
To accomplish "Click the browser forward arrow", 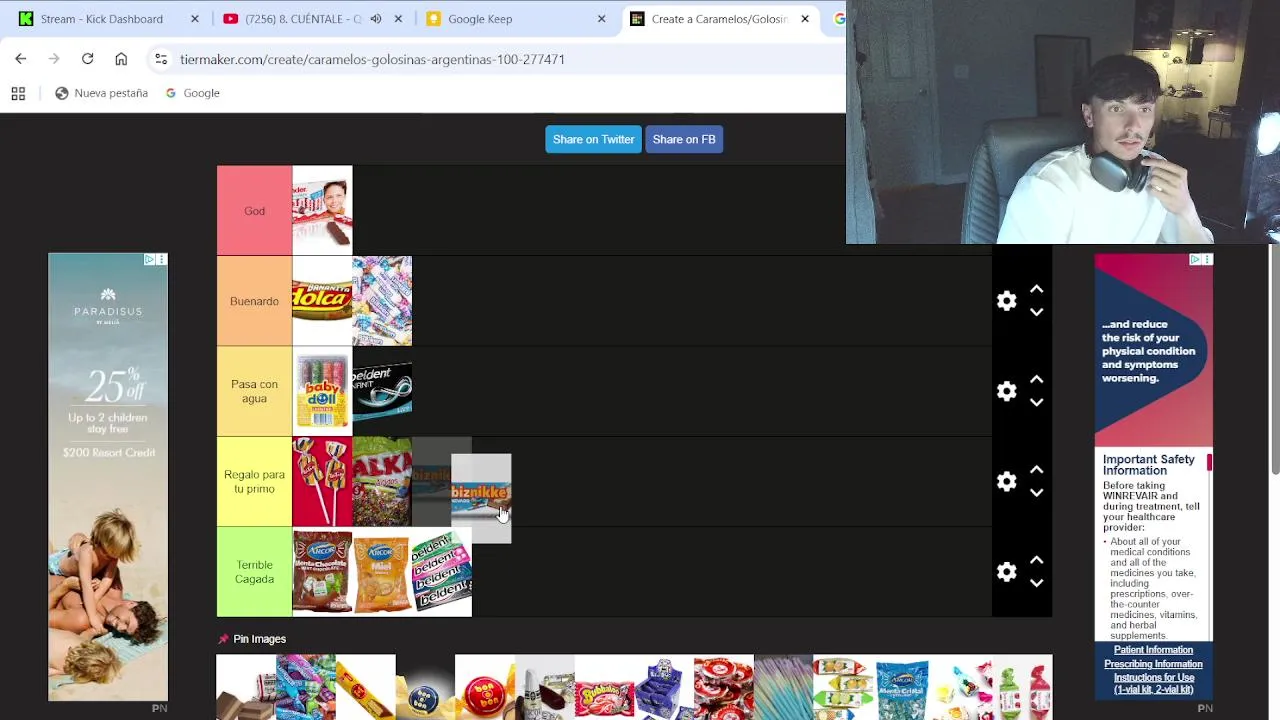I will click(x=54, y=59).
